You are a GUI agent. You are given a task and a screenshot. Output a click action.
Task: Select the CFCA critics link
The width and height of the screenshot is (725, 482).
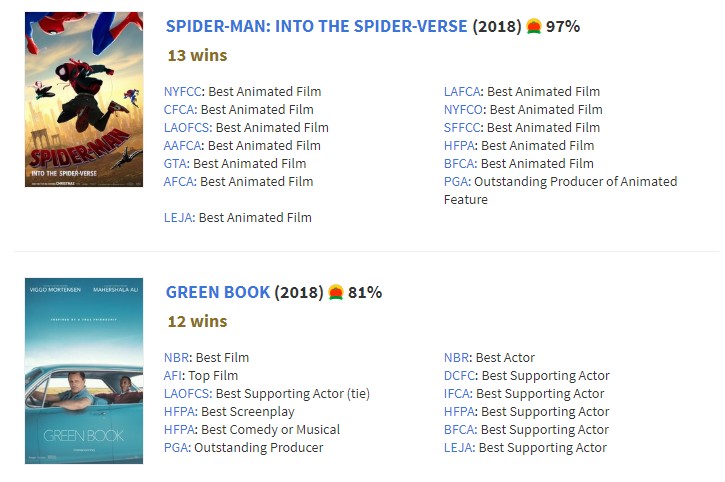[x=180, y=110]
